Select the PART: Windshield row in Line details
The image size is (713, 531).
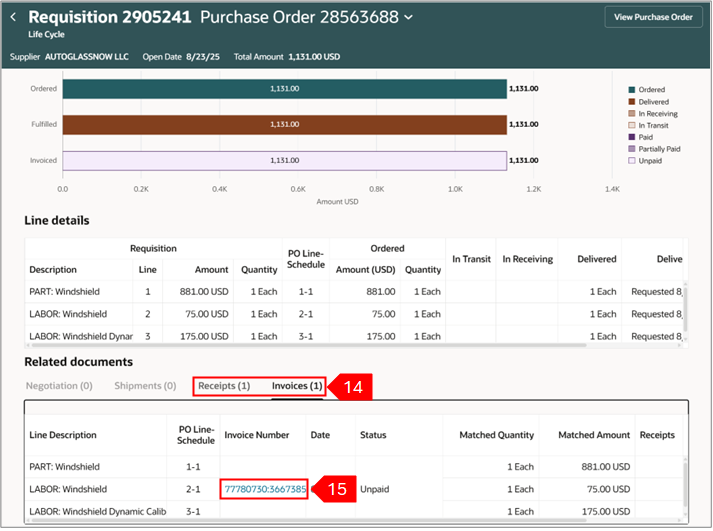(x=66, y=292)
